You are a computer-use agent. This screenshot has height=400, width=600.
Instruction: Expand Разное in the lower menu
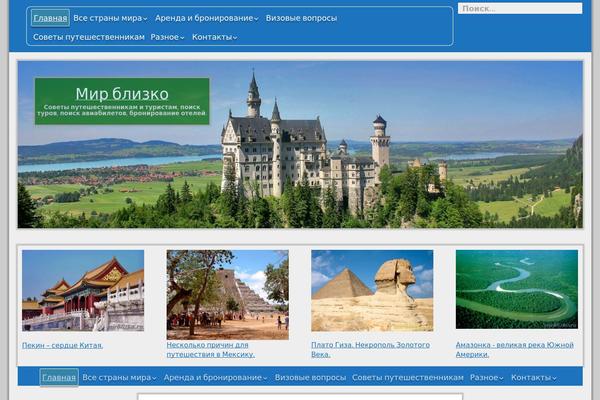pyautogui.click(x=487, y=377)
